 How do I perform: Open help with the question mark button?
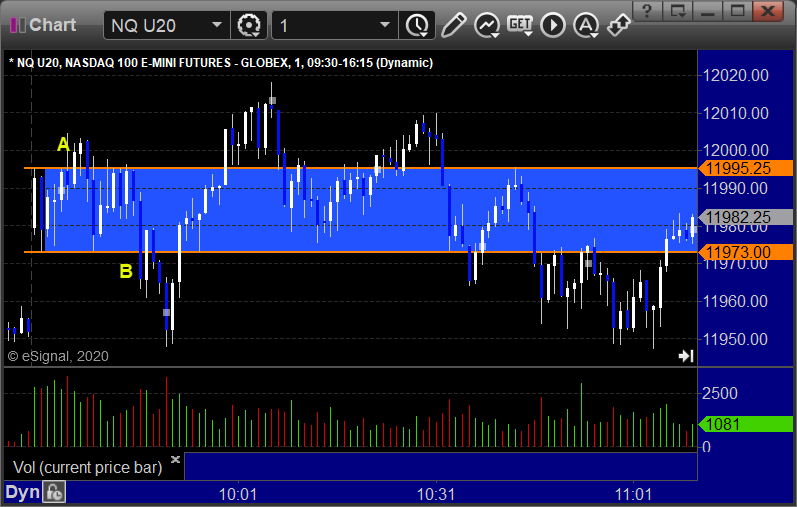point(647,11)
